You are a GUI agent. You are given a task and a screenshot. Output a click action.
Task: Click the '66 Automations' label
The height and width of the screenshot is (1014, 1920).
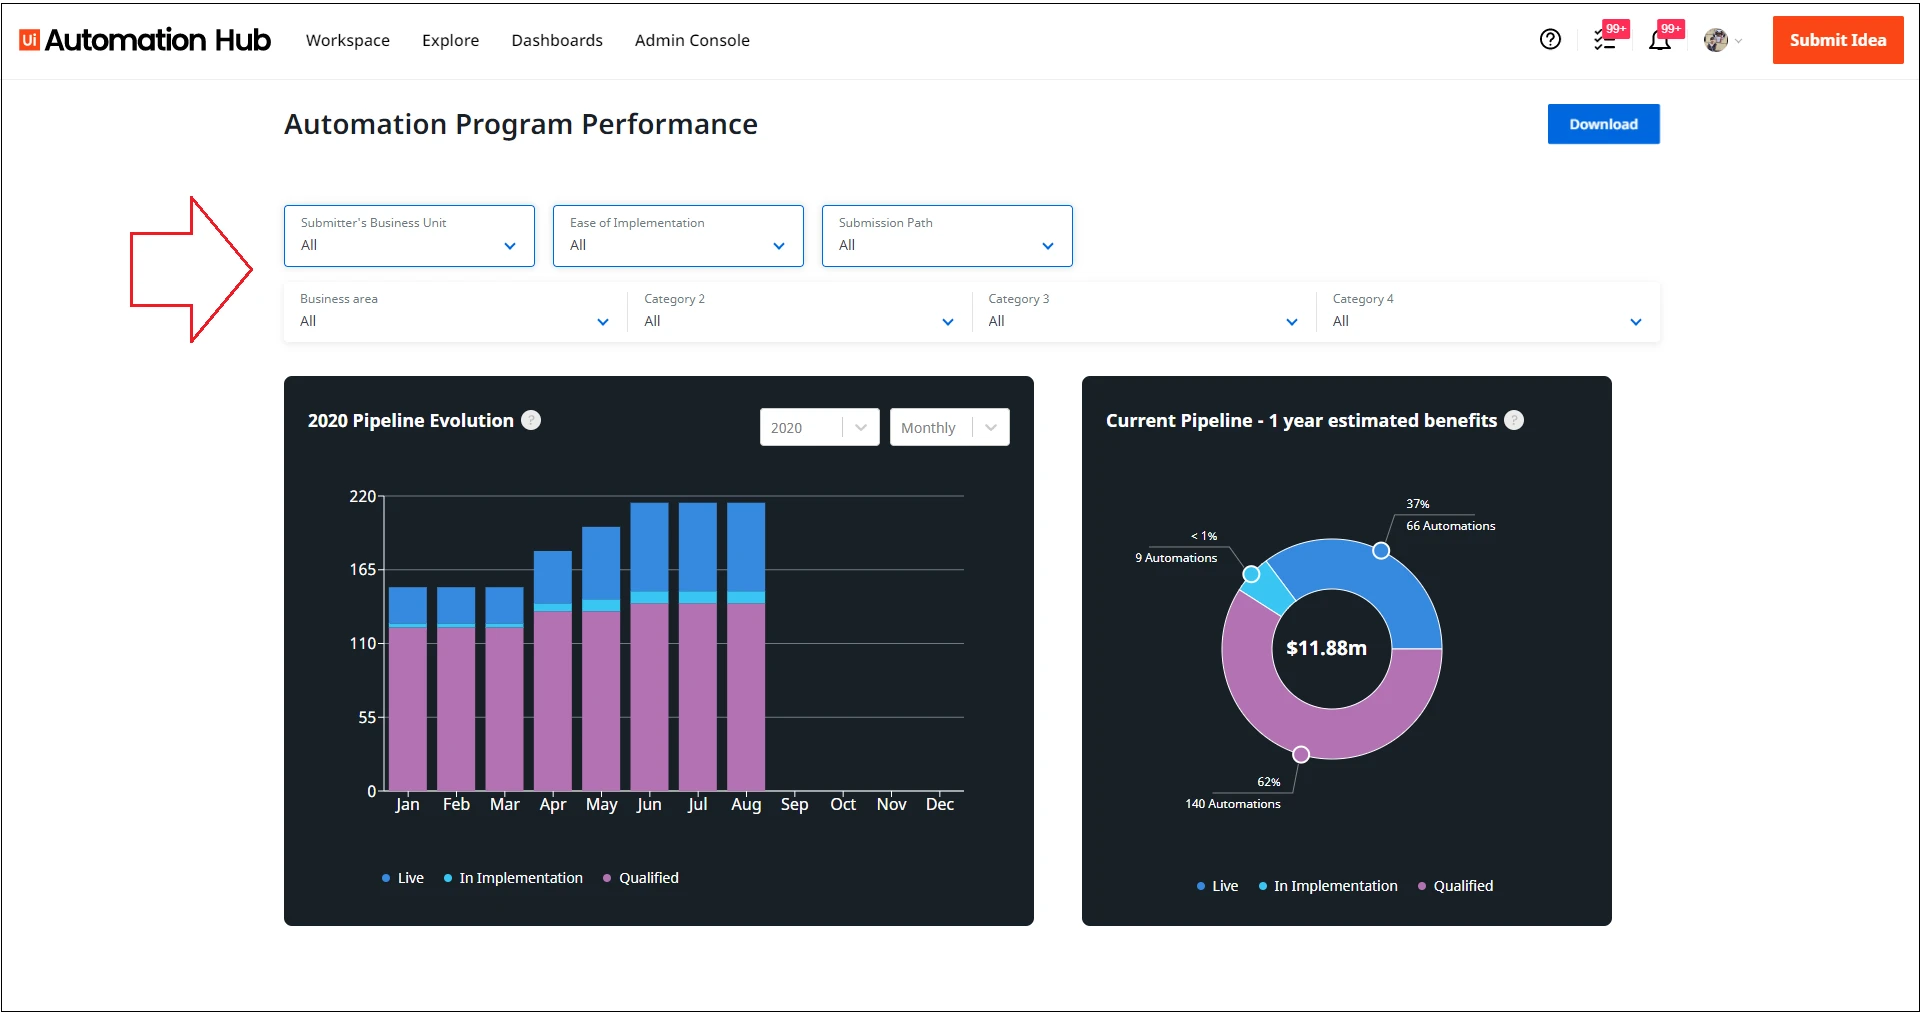click(x=1451, y=526)
